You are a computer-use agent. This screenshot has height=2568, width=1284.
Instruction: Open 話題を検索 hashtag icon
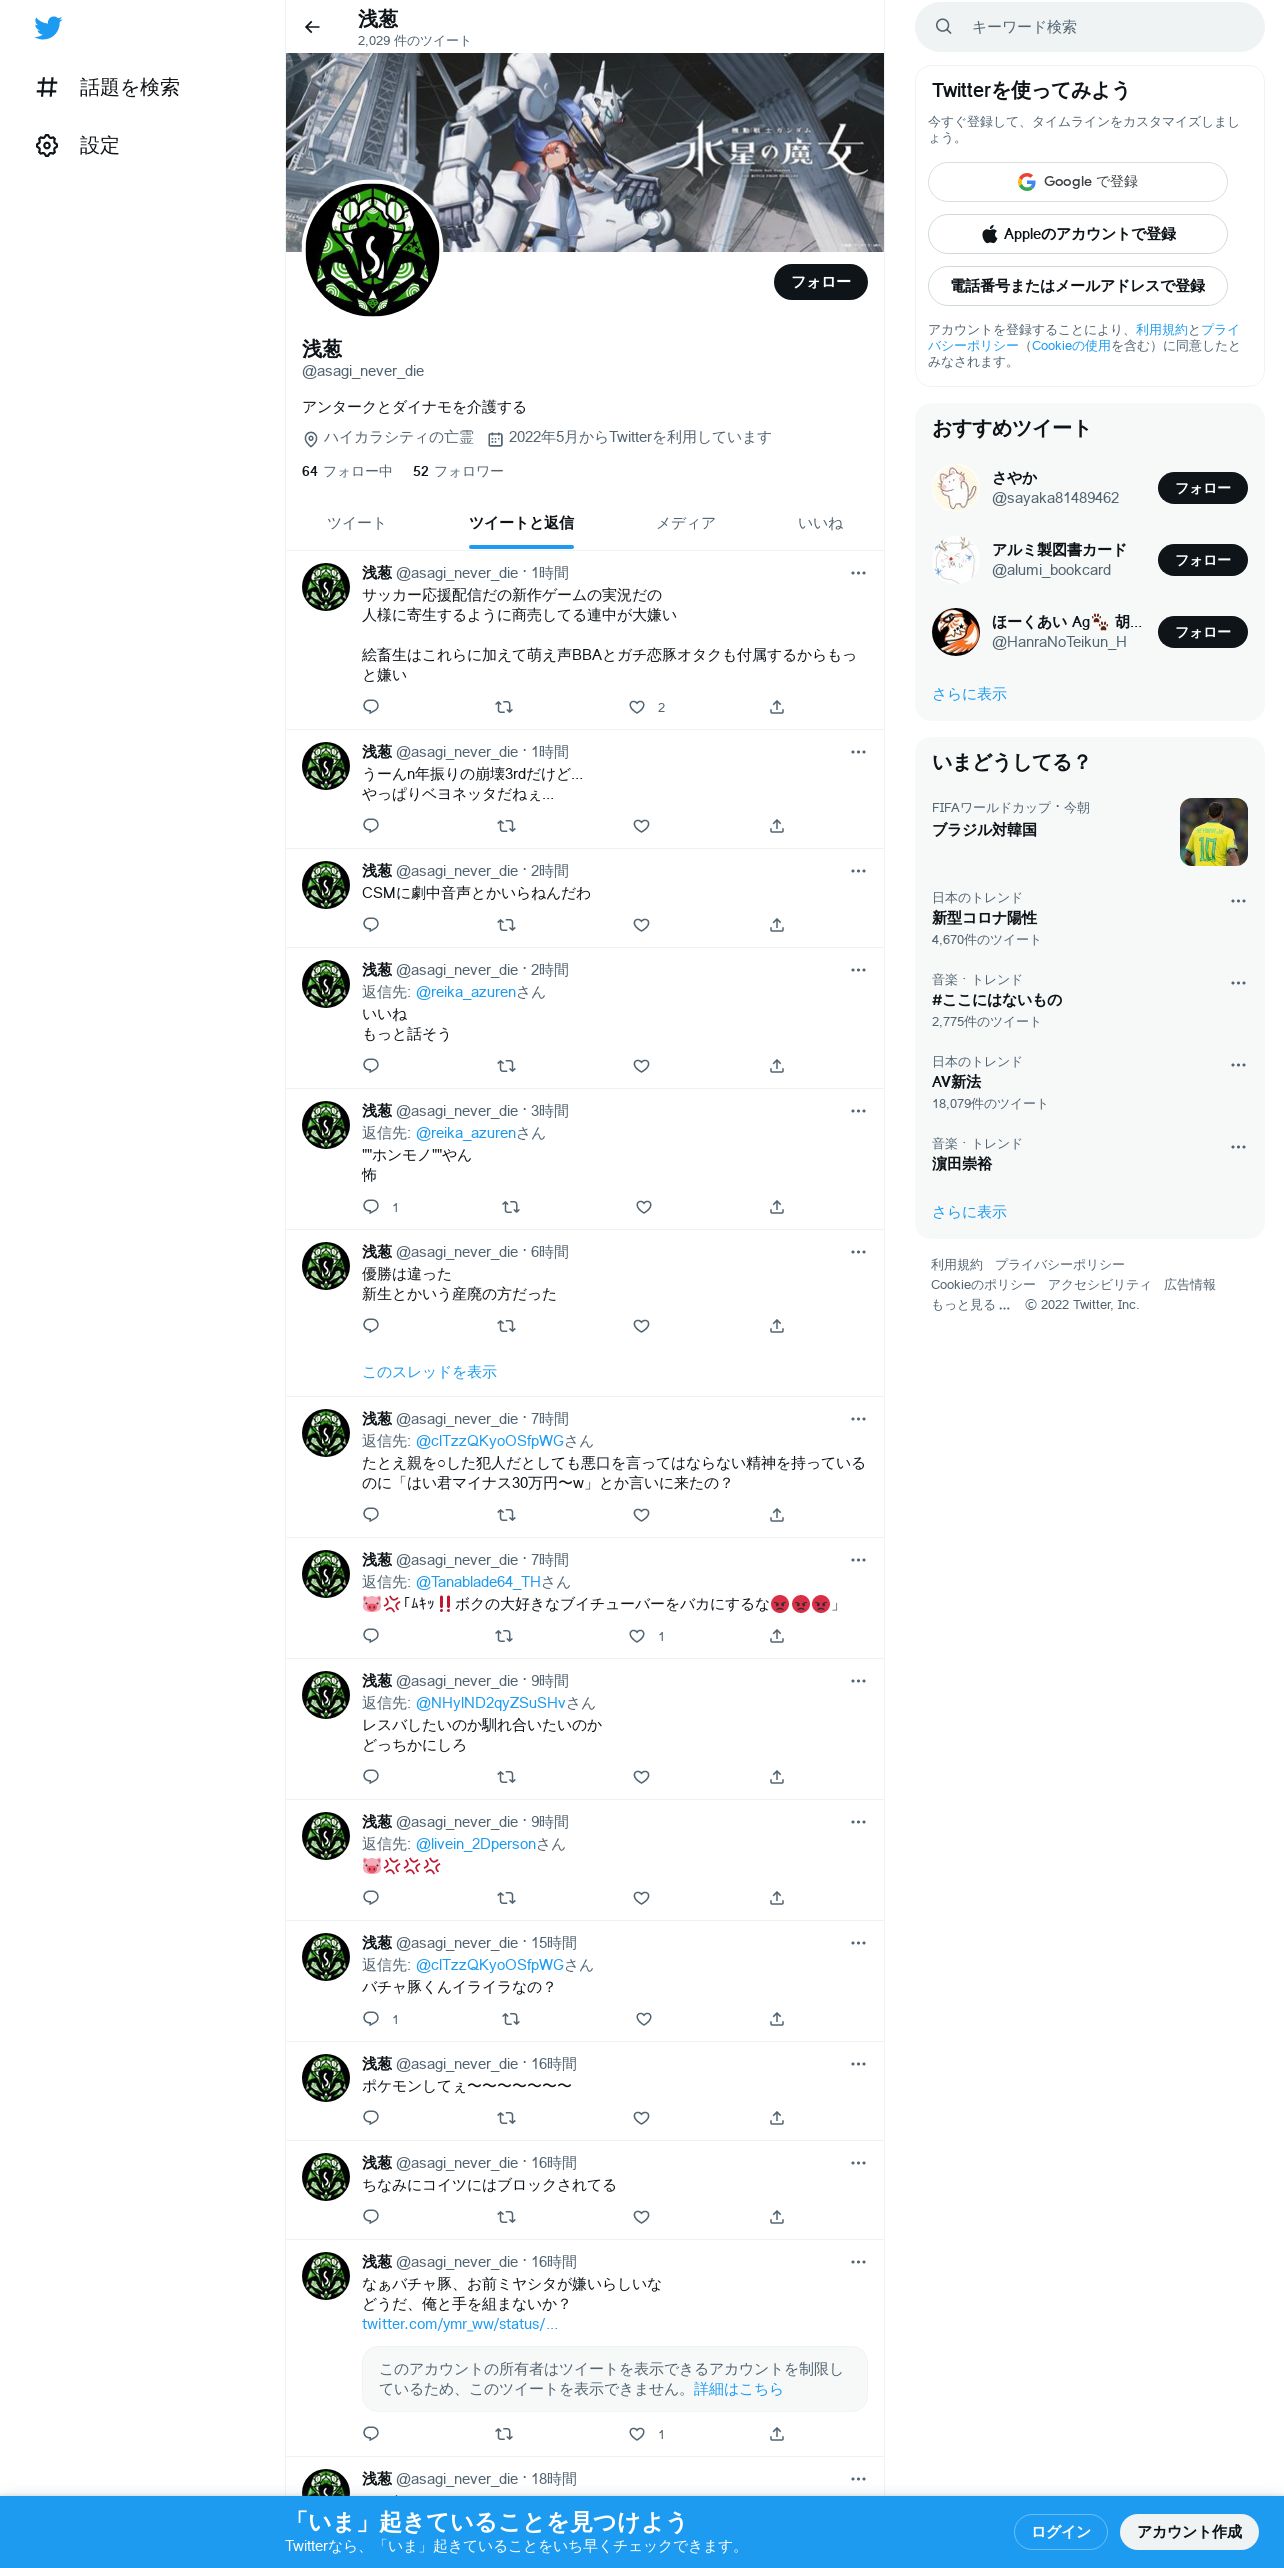click(47, 87)
